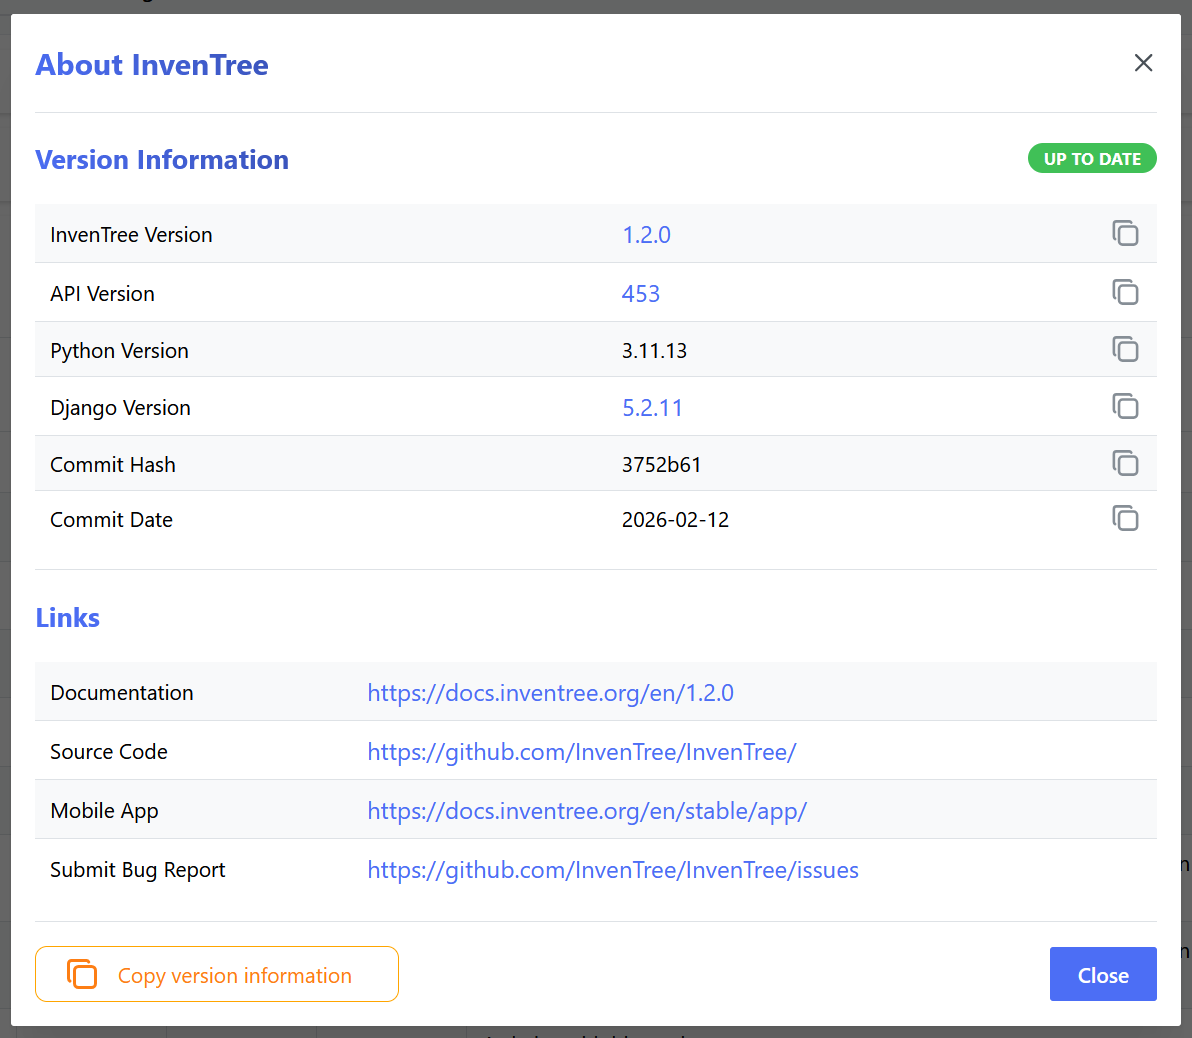1192x1038 pixels.
Task: Copy the API Version value
Action: coord(1125,293)
